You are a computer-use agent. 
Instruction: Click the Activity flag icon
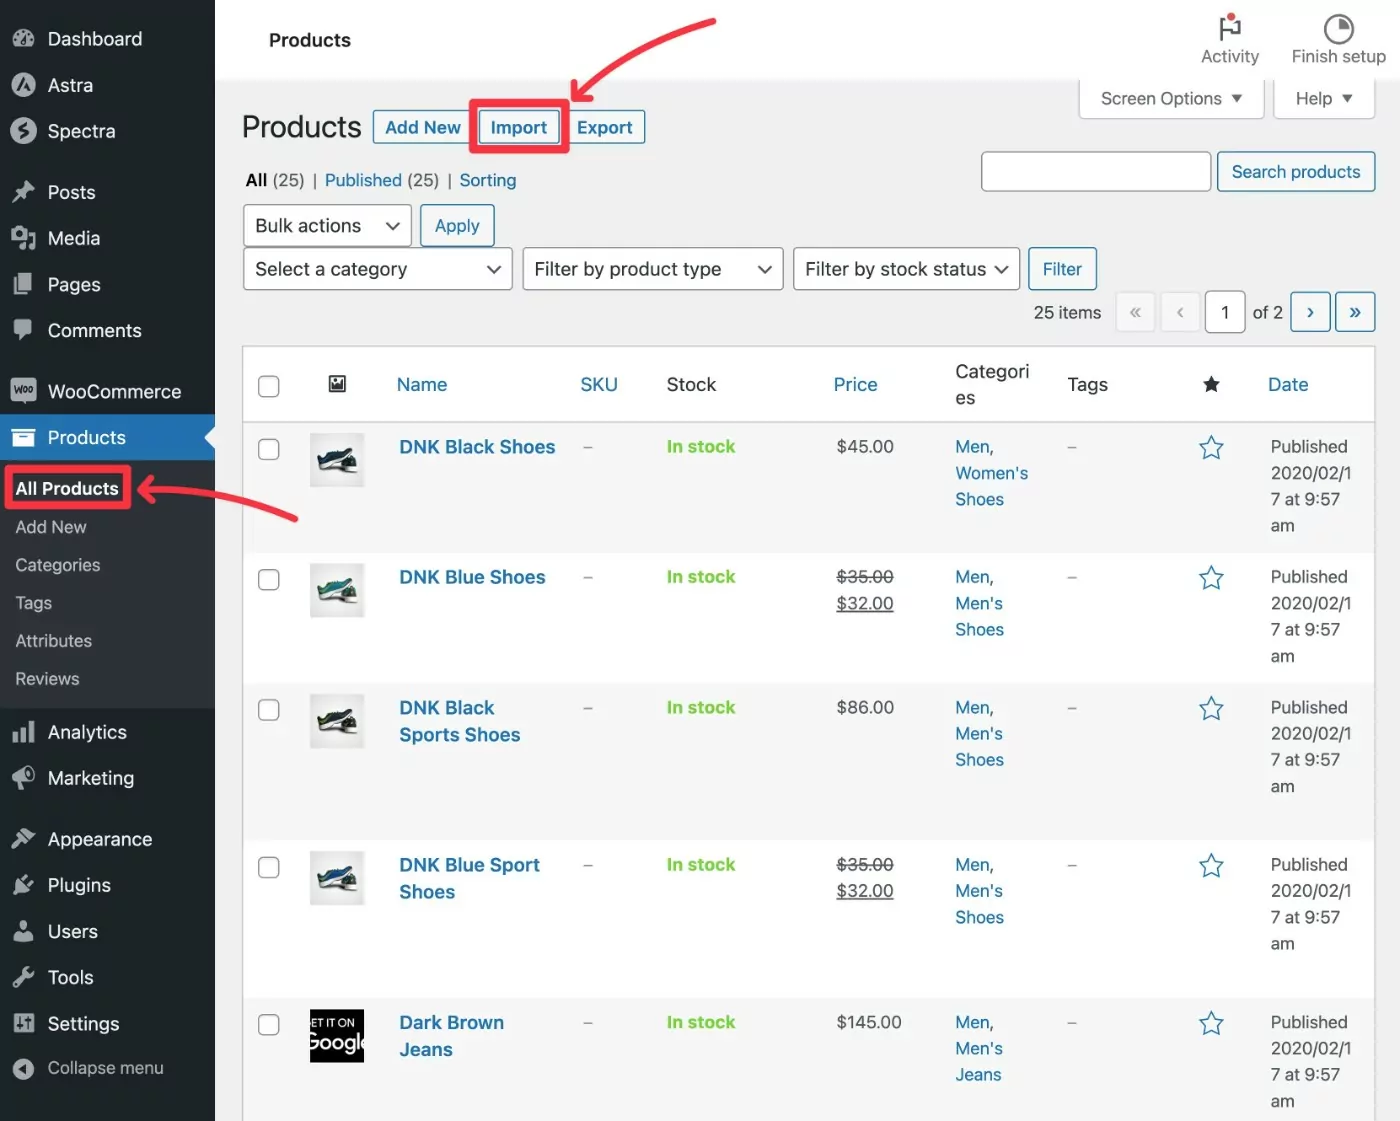click(1229, 28)
